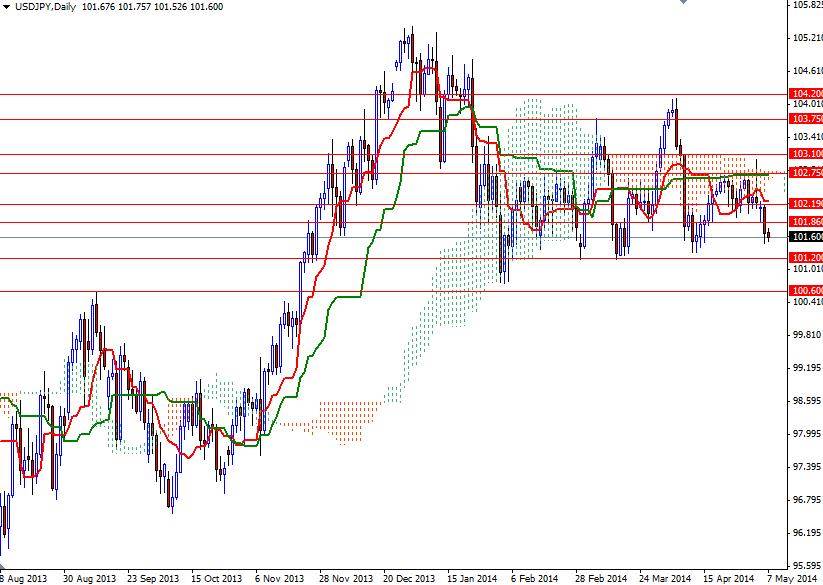Select the 104.200 resistance level tag
Viewport: 823px width, 585px height.
click(806, 93)
